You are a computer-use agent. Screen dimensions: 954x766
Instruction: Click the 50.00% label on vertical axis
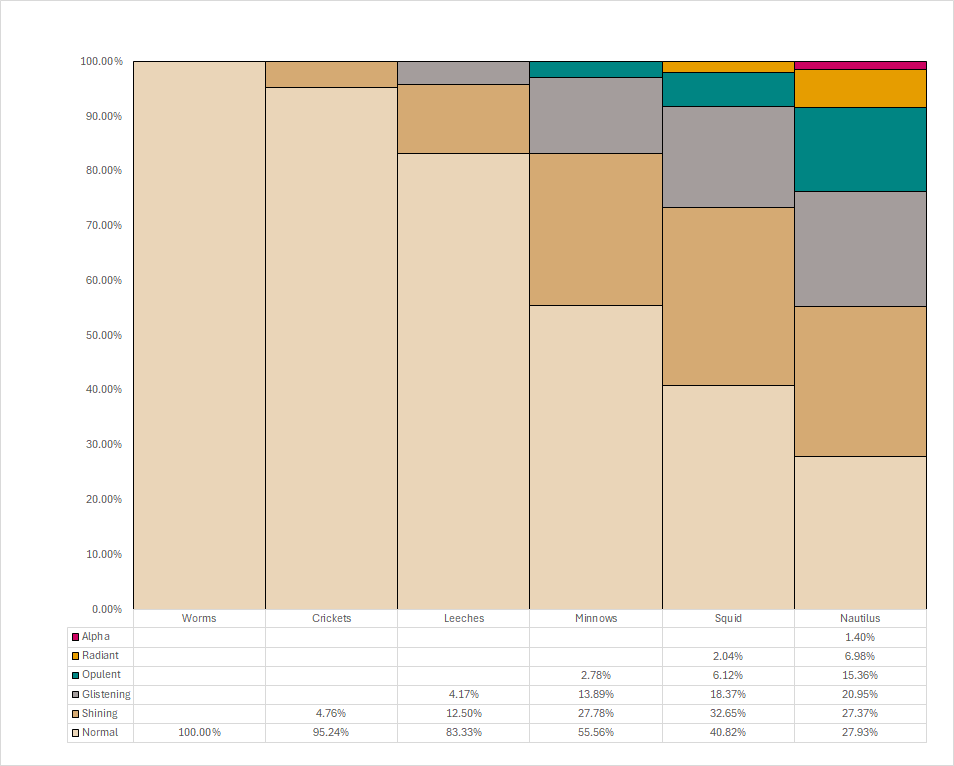[x=103, y=335]
